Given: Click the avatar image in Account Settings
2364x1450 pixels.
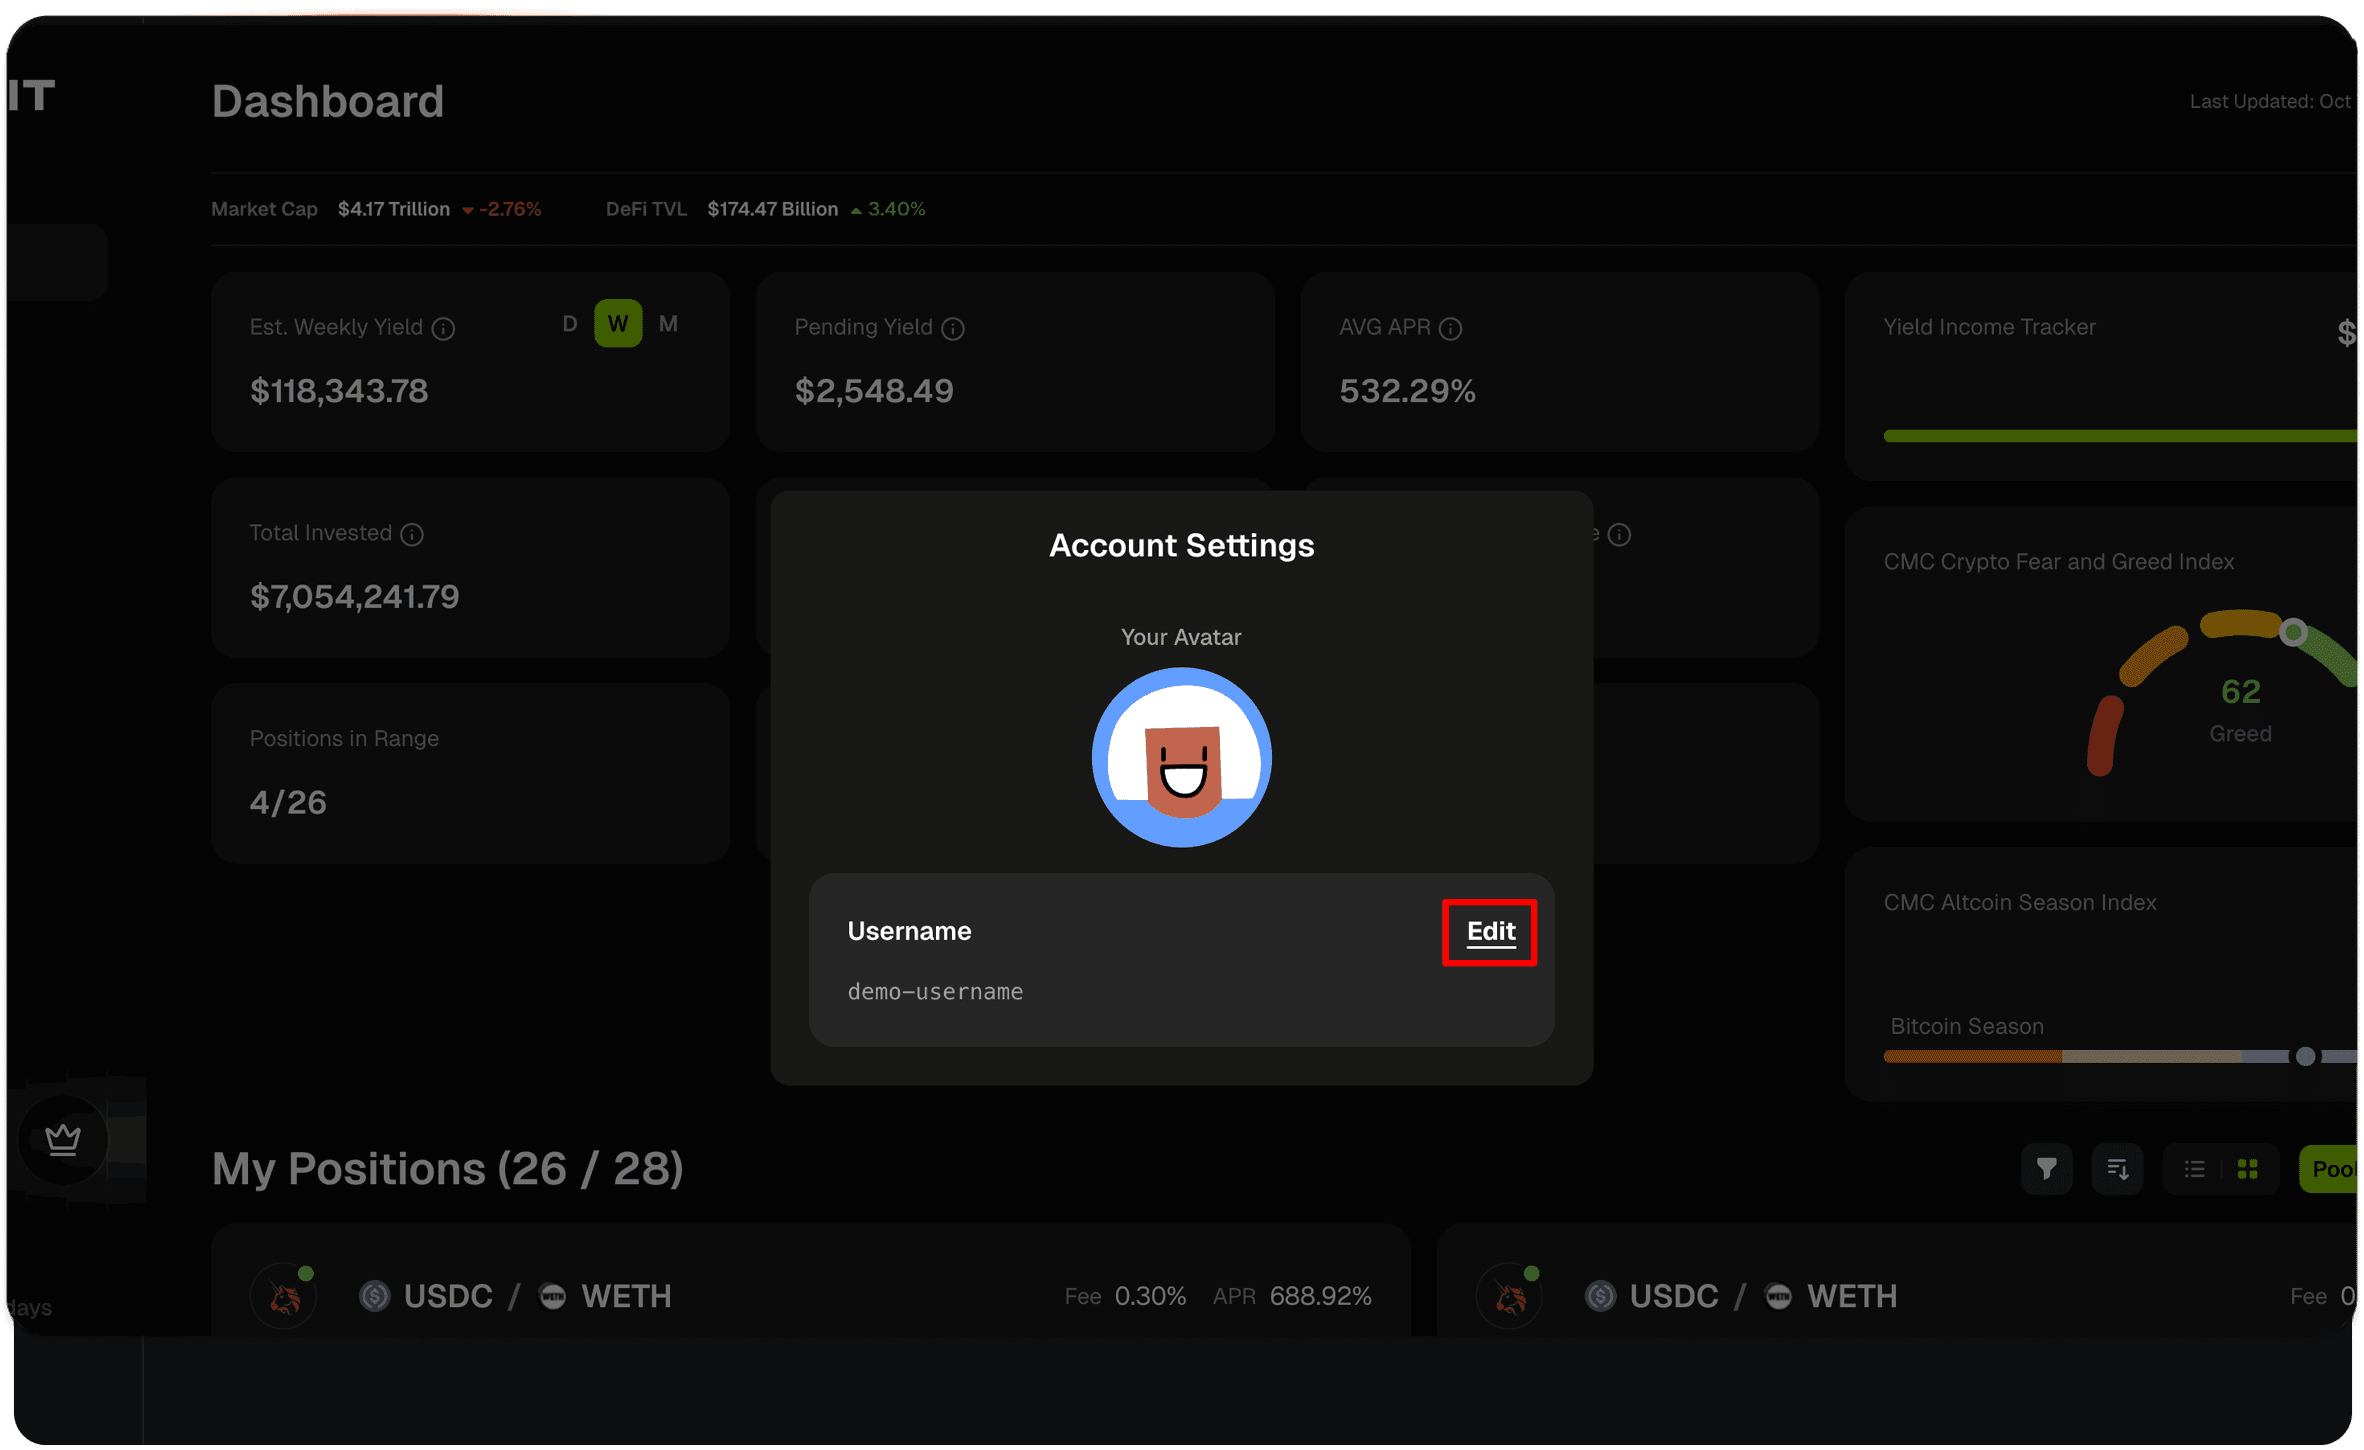Looking at the screenshot, I should [1181, 757].
